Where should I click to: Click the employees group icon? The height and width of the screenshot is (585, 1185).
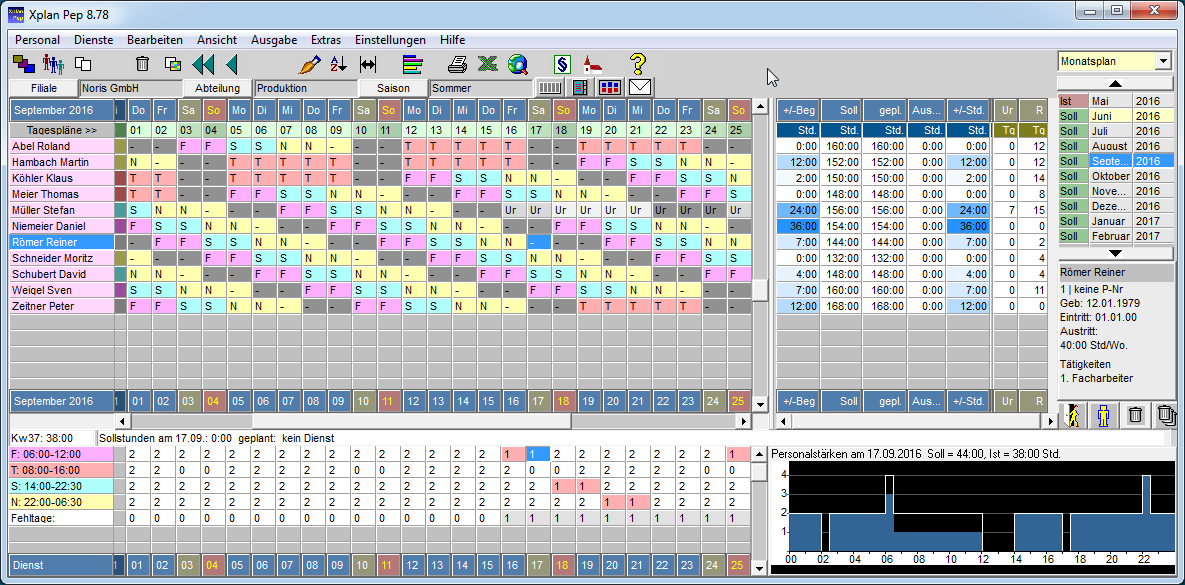click(x=52, y=64)
